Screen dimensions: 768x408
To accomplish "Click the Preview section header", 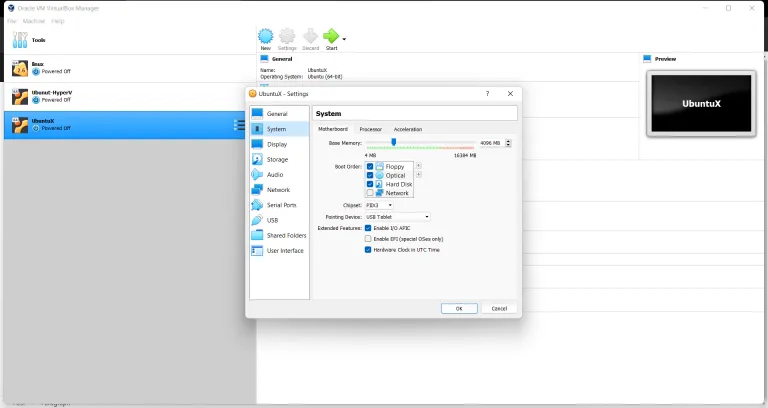I will click(x=665, y=59).
